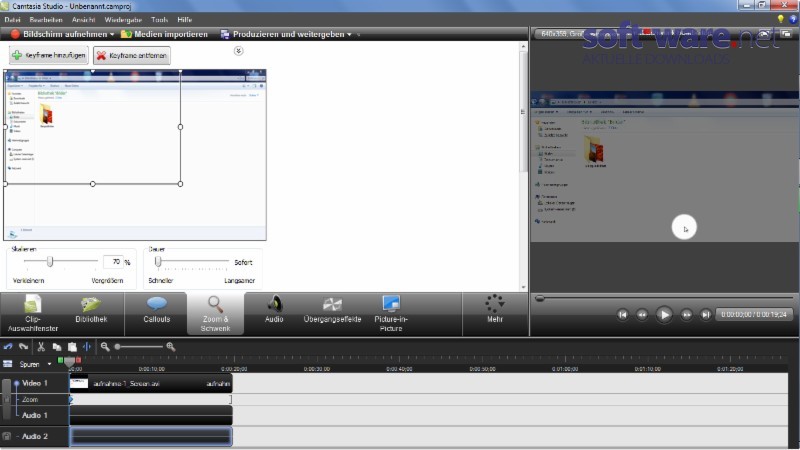The width and height of the screenshot is (800, 450).
Task: Click timeline zoom in magnifier
Action: (170, 347)
